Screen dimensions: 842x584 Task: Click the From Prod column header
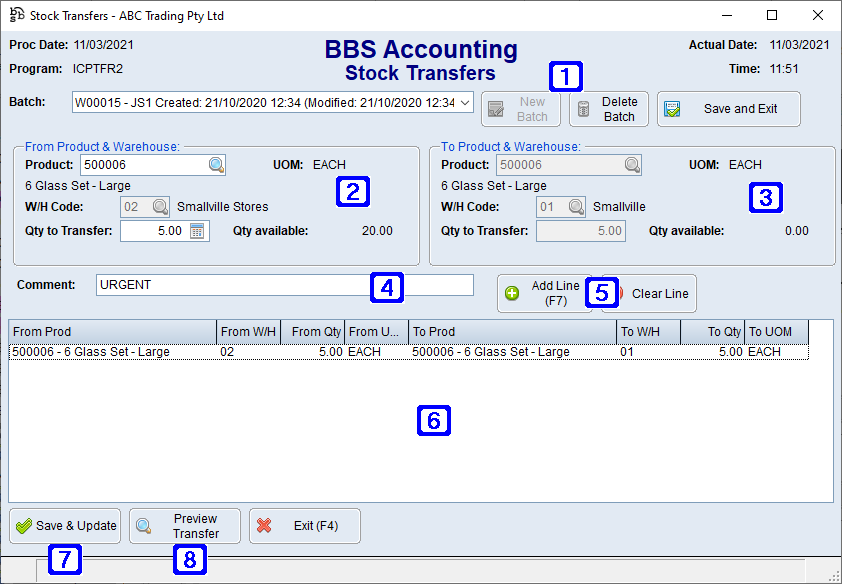110,331
